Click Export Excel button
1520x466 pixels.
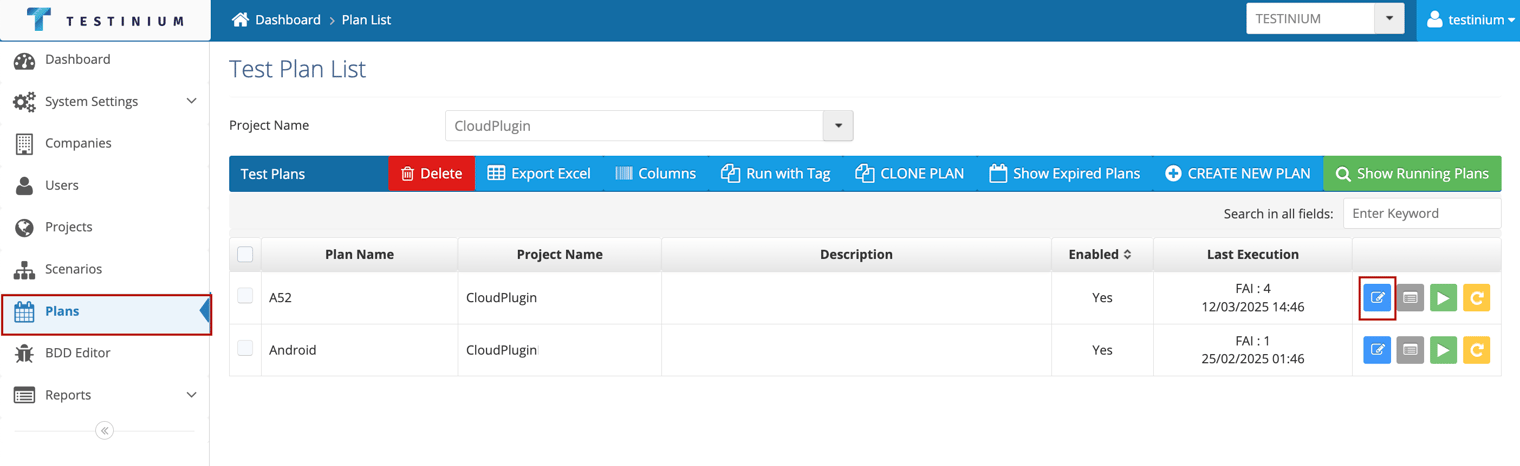tap(539, 174)
